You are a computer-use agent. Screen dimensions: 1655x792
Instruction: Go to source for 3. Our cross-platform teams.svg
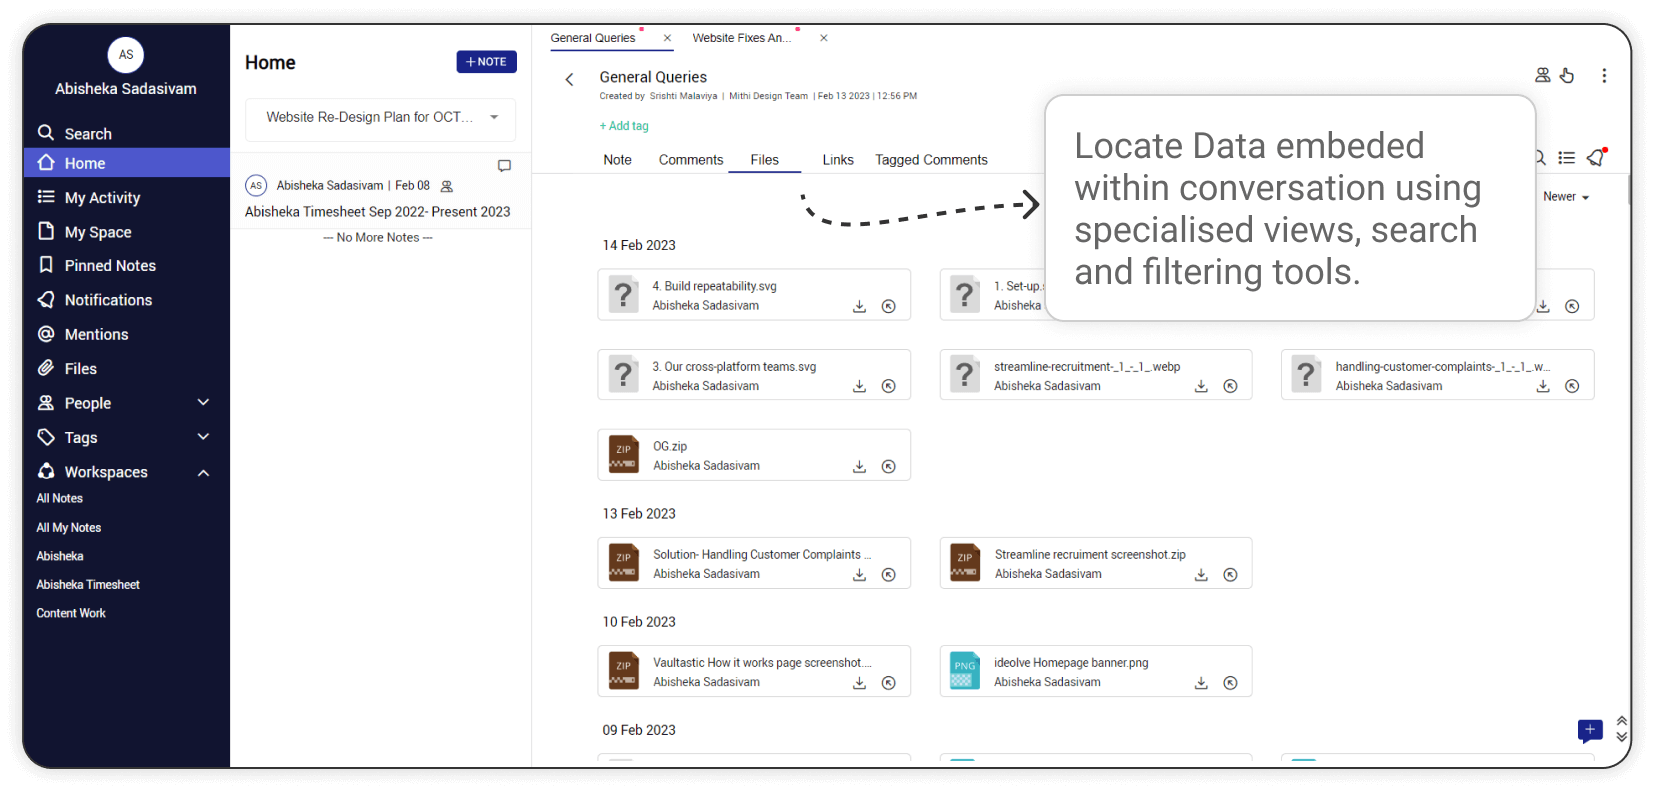click(888, 387)
